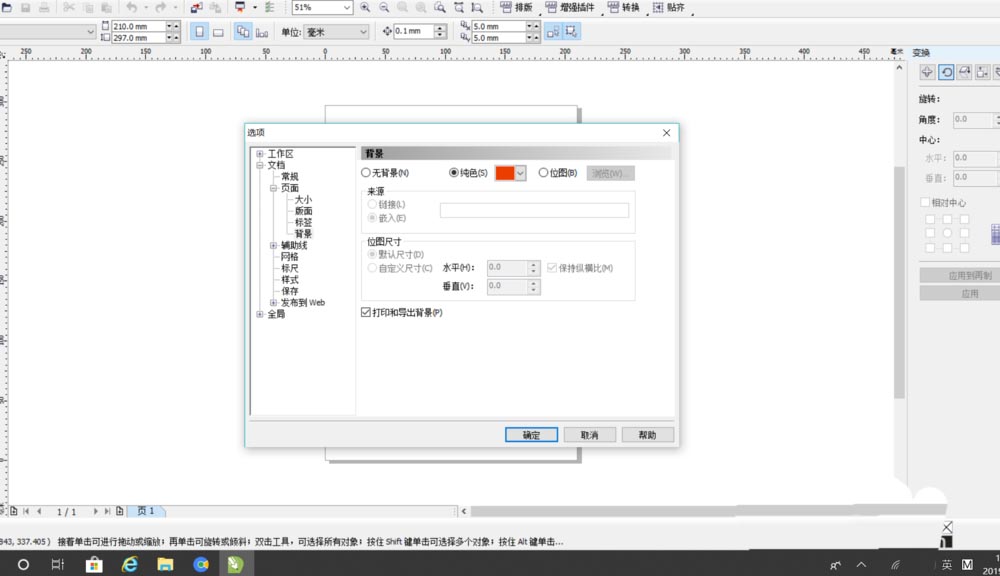Expand the 辅助线 tree node
The height and width of the screenshot is (576, 1000).
[273, 245]
